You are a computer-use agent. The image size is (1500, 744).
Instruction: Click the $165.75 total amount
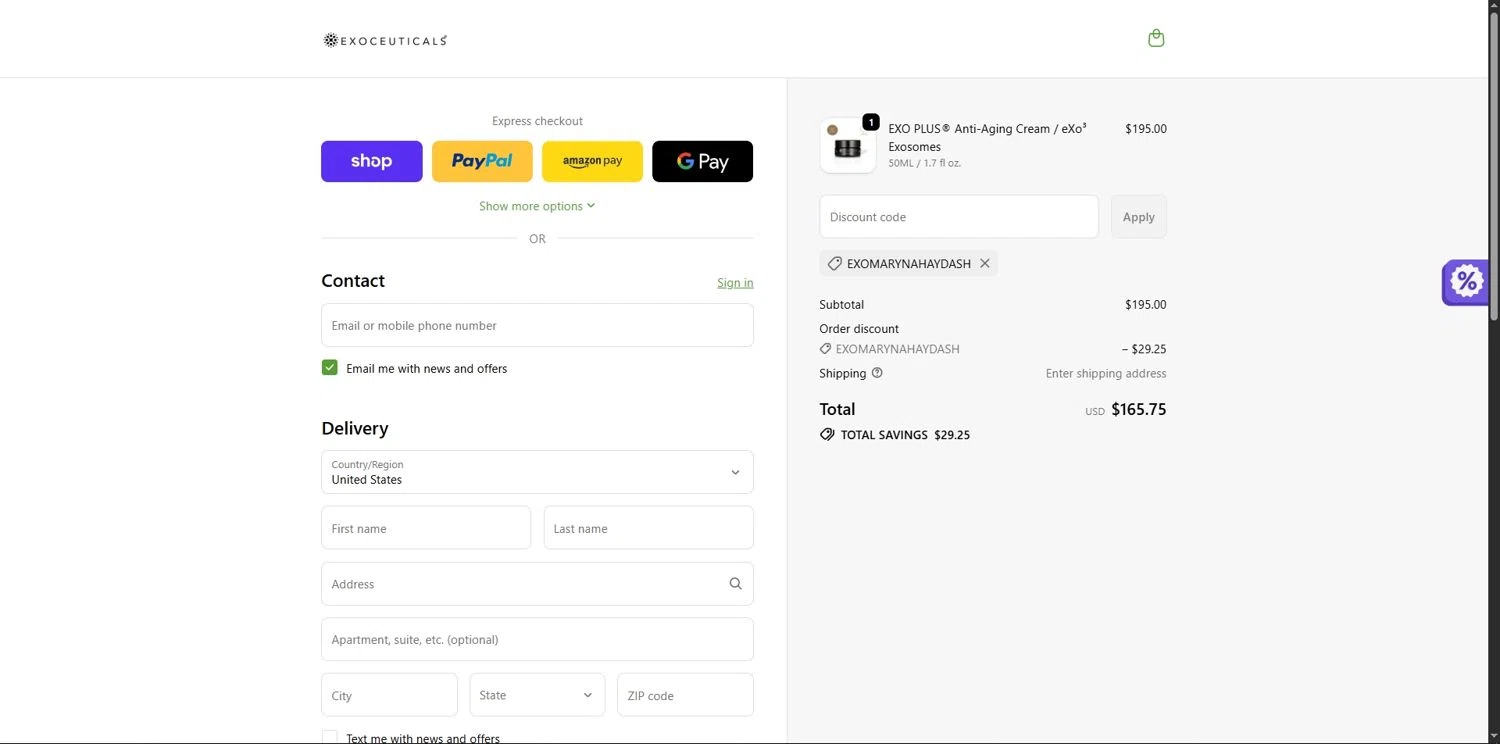tap(1139, 409)
